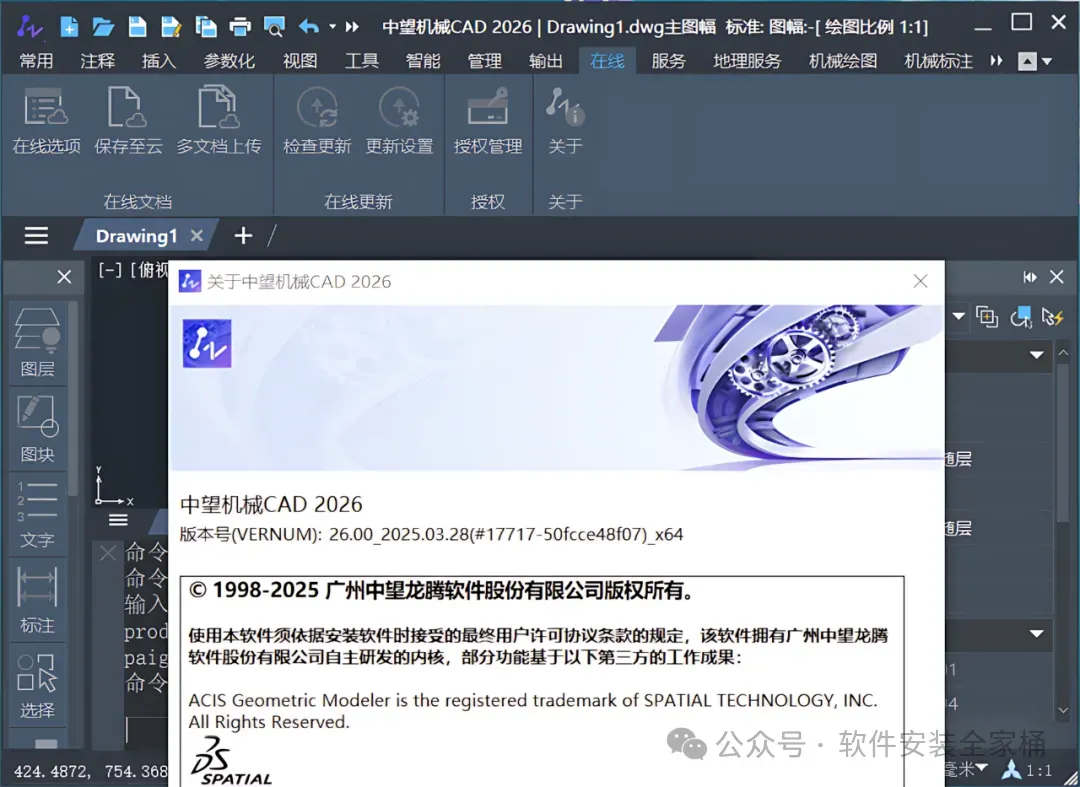
Task: Open the 标注 dimension tool
Action: click(x=37, y=599)
